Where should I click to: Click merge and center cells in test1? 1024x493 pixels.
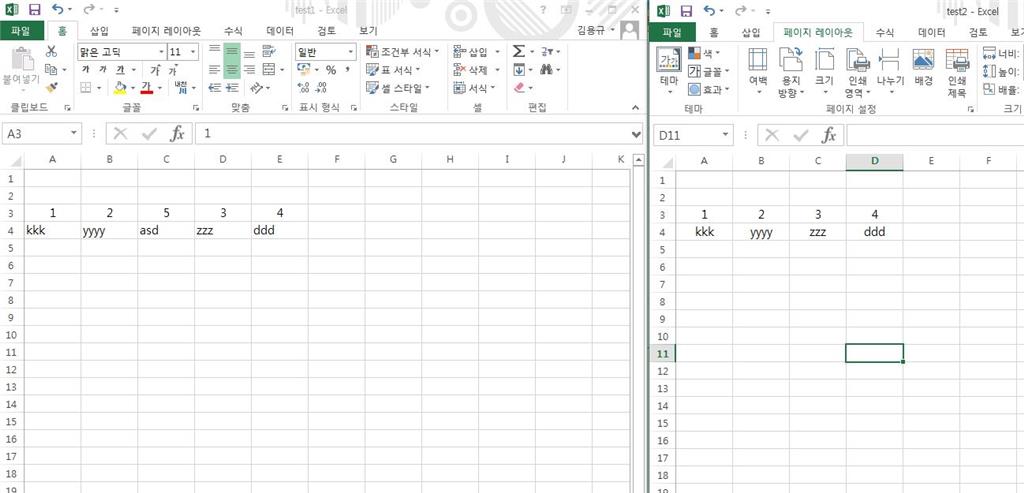(268, 69)
